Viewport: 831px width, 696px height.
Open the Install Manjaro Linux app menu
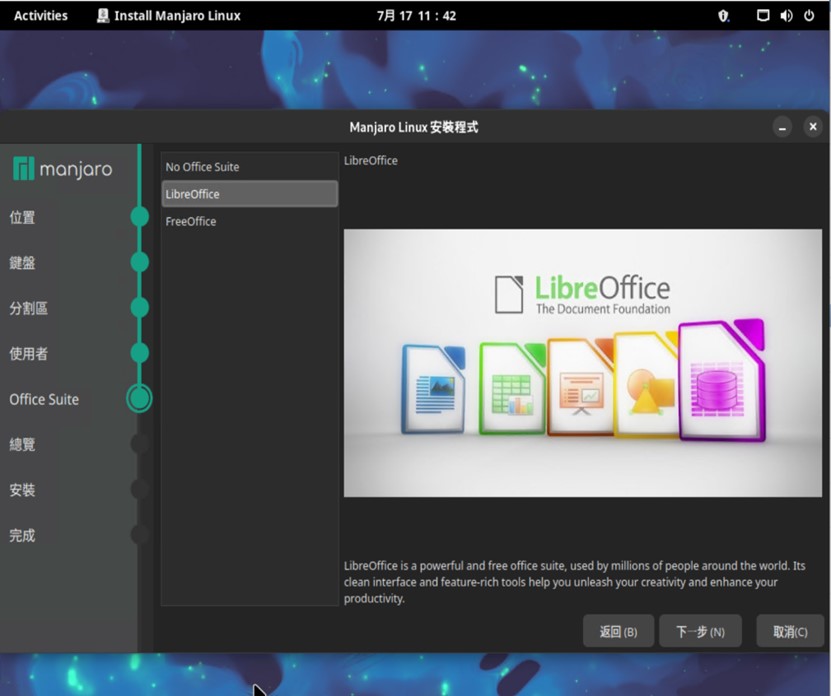169,16
